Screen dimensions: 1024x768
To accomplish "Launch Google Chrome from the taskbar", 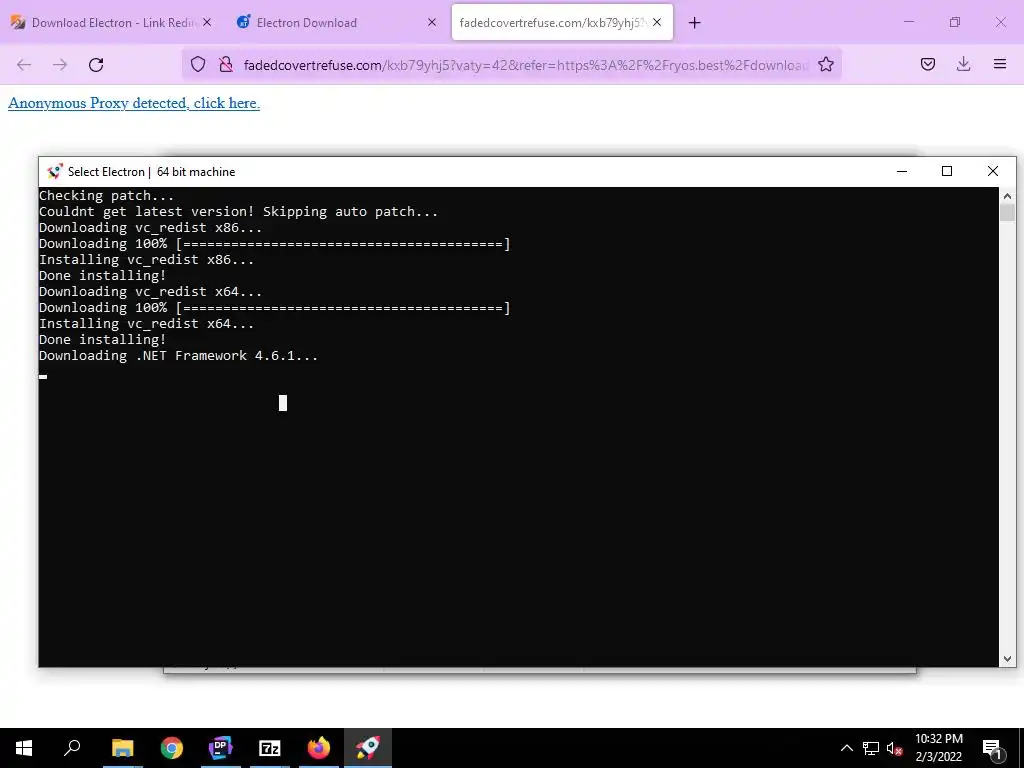I will tap(172, 748).
